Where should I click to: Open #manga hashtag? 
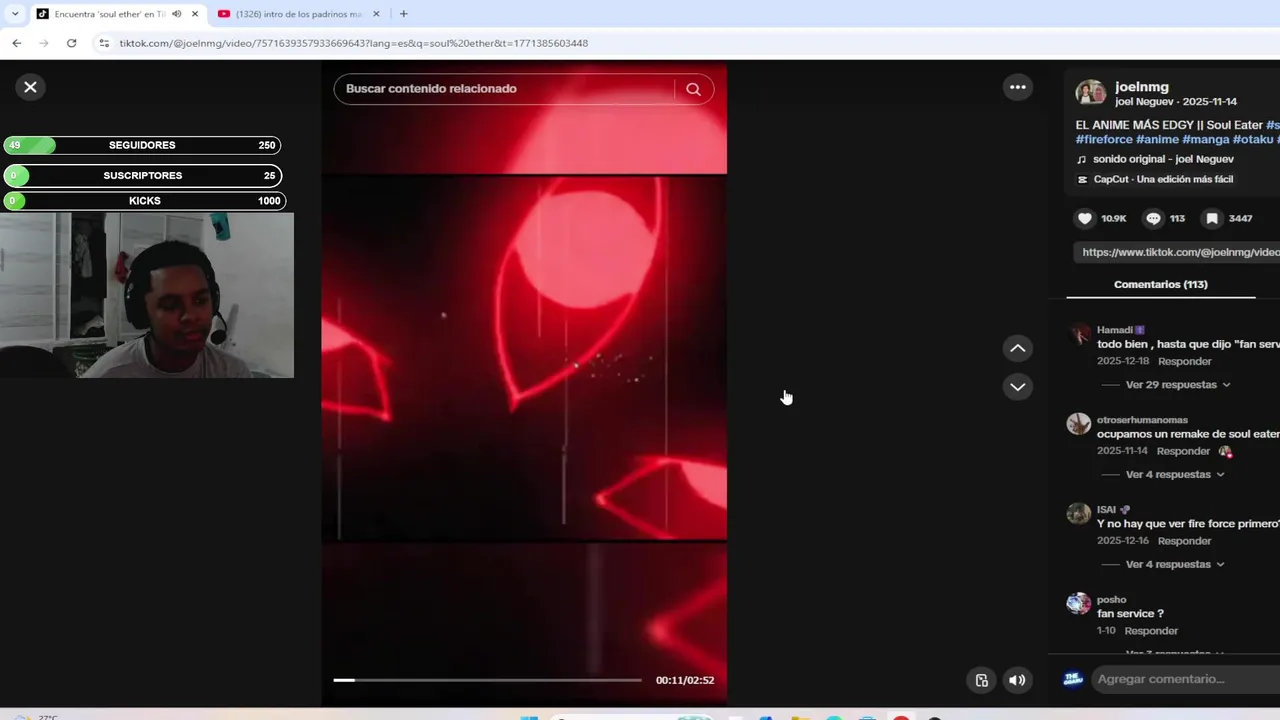click(x=1205, y=140)
